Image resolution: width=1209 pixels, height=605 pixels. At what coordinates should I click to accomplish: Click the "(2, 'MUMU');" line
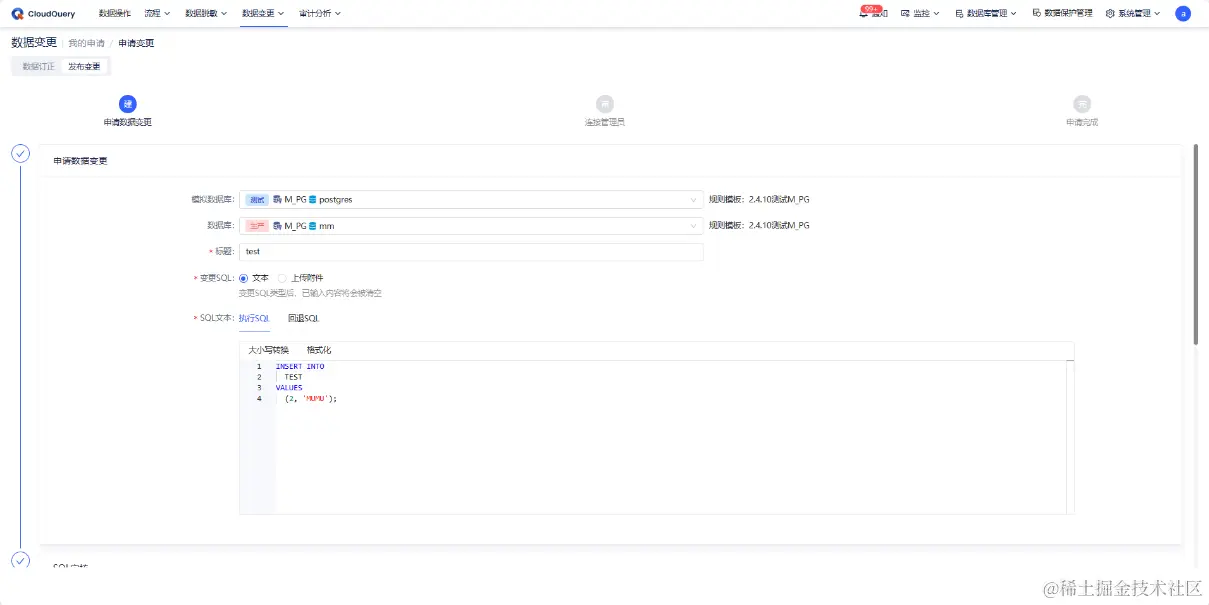pos(311,399)
